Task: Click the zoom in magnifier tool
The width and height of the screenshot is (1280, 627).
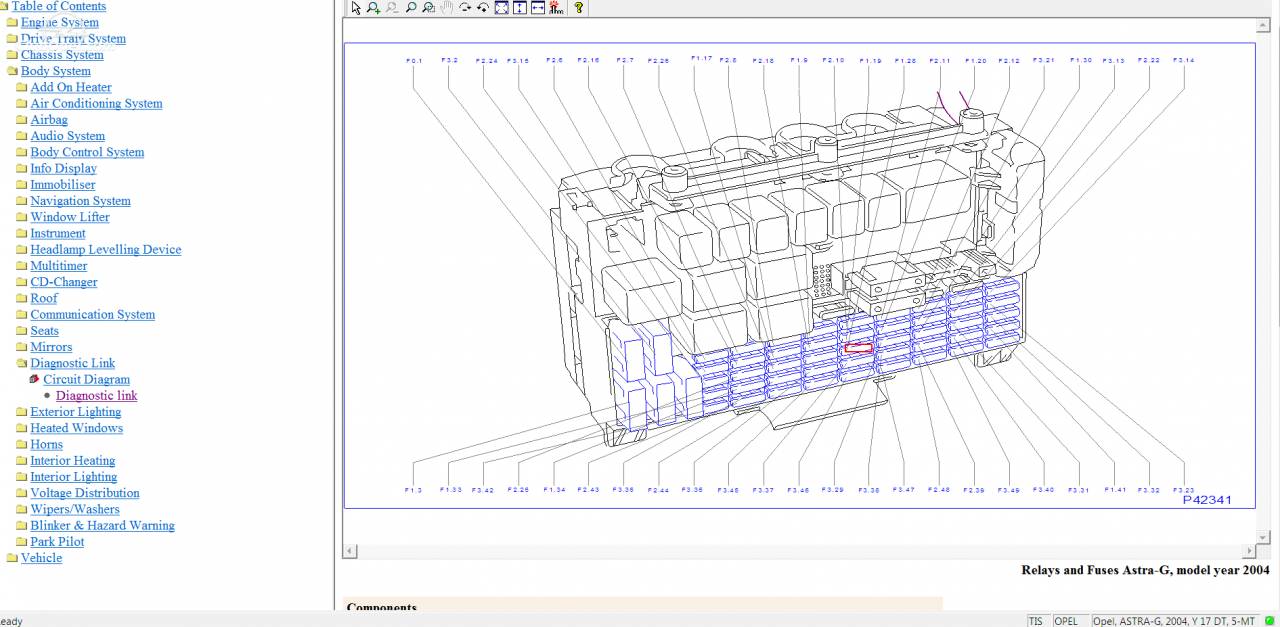Action: (373, 8)
